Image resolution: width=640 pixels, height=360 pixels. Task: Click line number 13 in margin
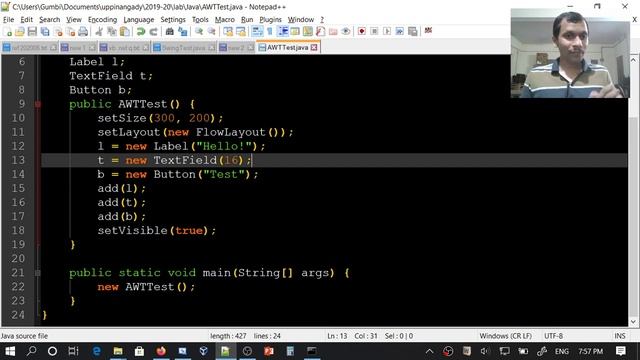[x=18, y=160]
